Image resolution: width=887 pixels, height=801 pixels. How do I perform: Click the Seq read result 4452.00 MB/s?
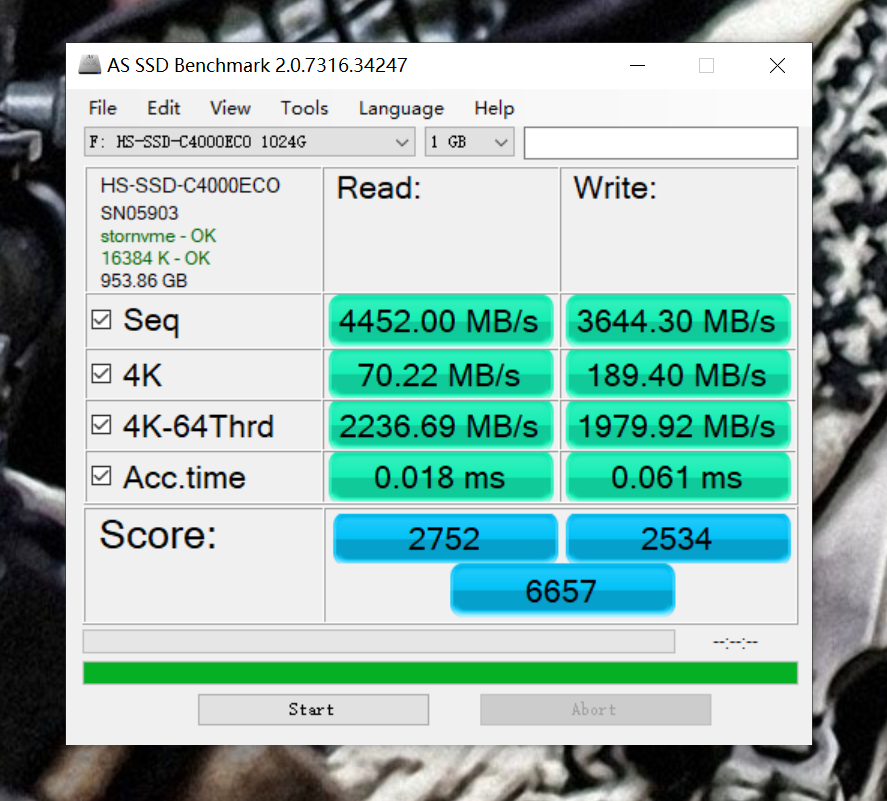tap(441, 321)
